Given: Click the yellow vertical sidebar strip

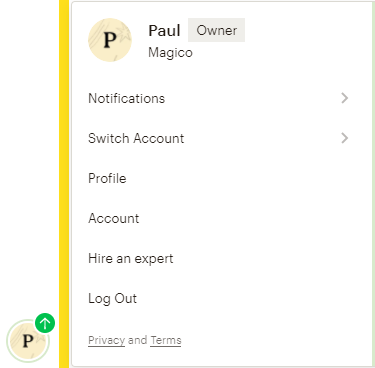Looking at the screenshot, I should (x=64, y=184).
